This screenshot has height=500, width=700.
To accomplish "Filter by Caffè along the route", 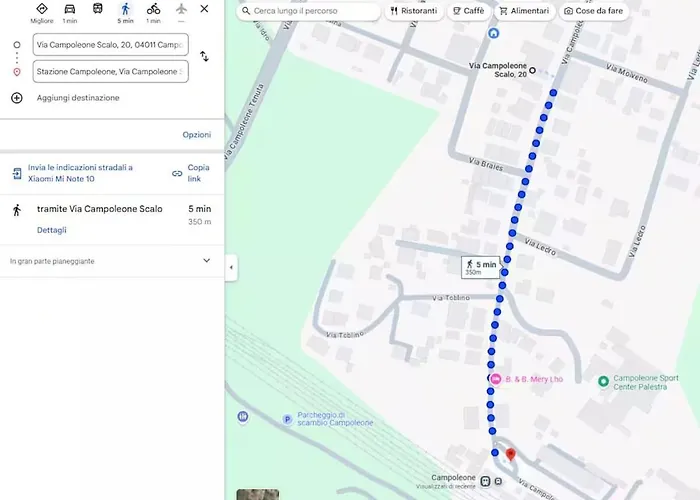I will 469,11.
